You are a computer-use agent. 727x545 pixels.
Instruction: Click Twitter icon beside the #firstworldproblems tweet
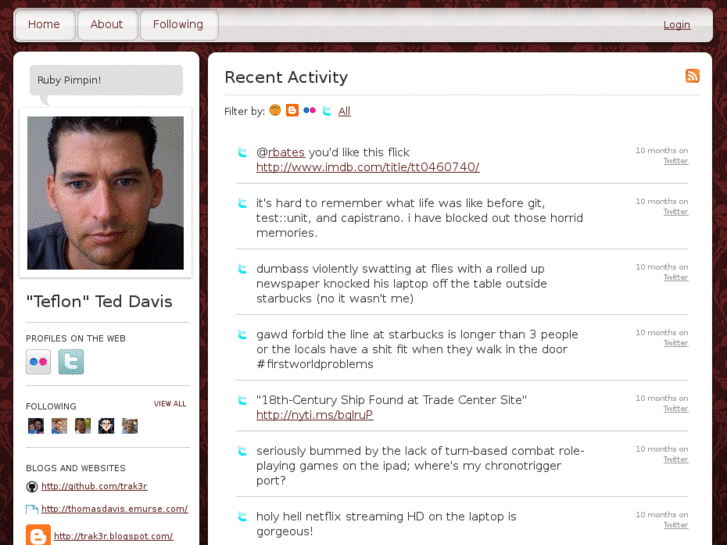242,334
